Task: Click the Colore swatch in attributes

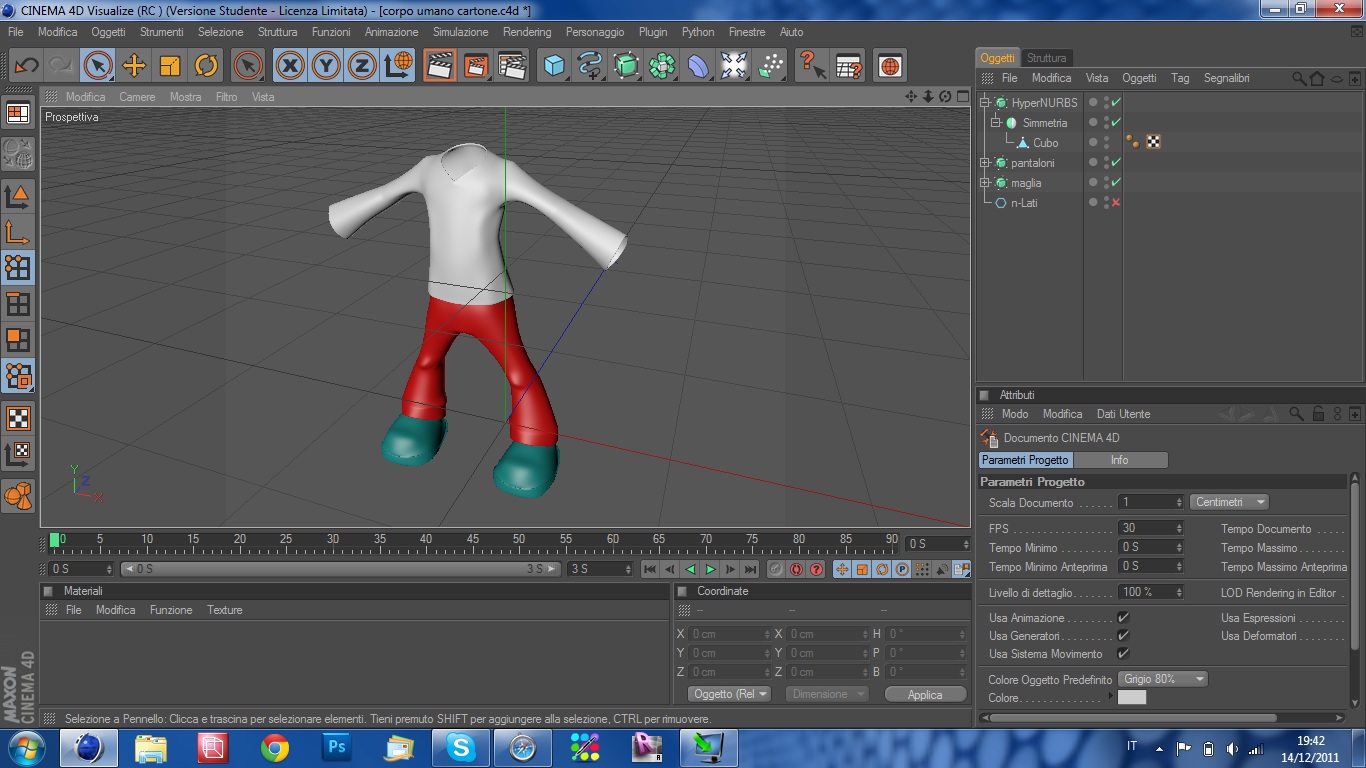Action: [x=1131, y=698]
